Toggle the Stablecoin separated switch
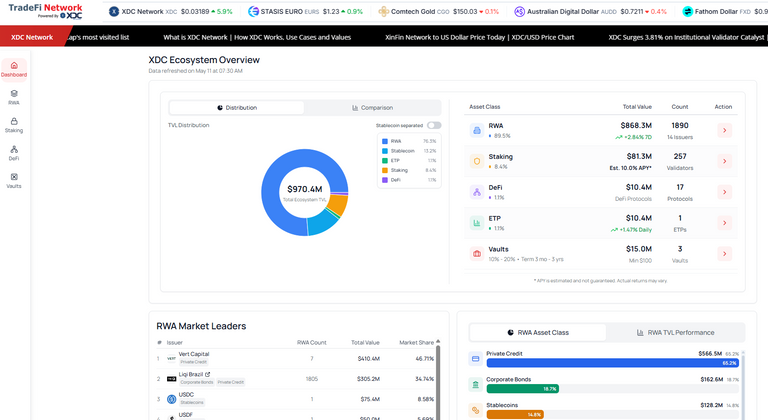This screenshot has height=420, width=768. point(434,125)
